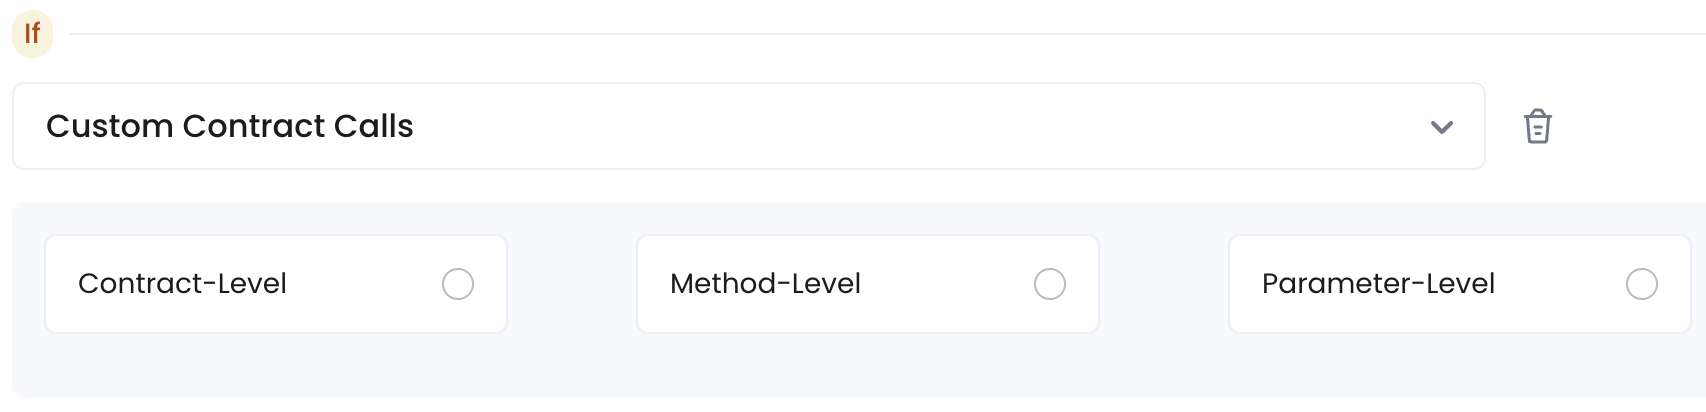Delete the condition with the trash icon
This screenshot has width=1706, height=412.
point(1537,127)
